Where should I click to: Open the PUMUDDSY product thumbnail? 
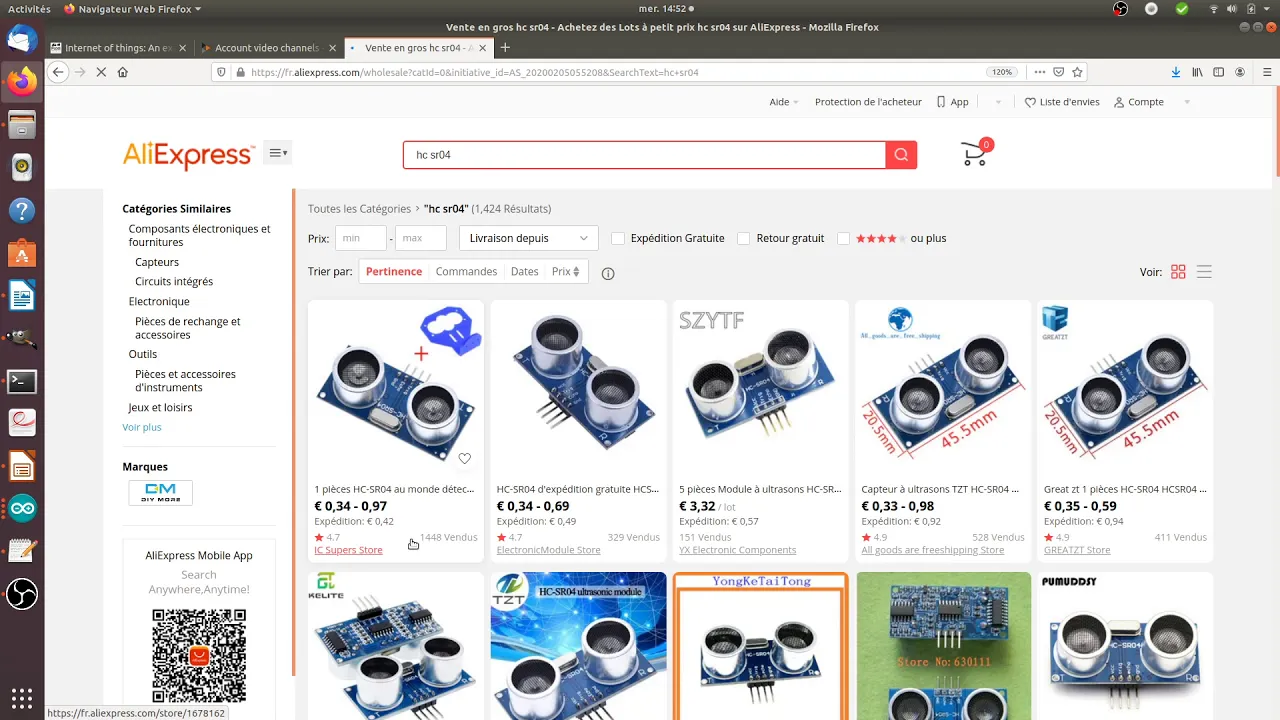pyautogui.click(x=1125, y=646)
